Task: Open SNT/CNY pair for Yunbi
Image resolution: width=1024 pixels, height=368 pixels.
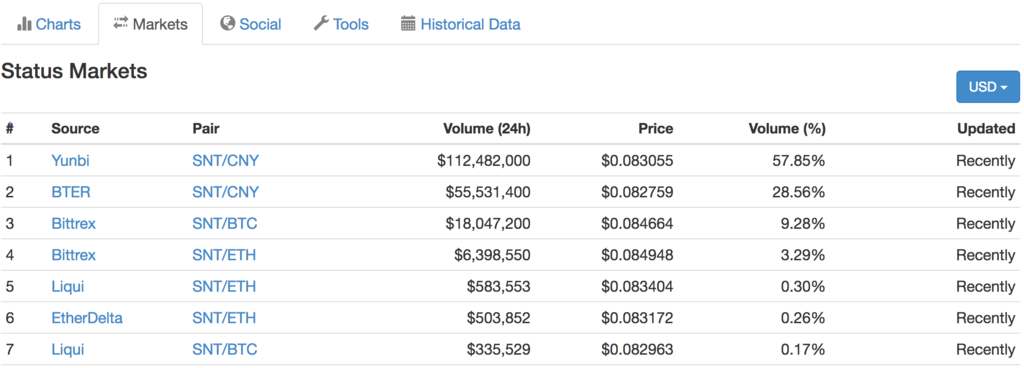Action: 225,161
